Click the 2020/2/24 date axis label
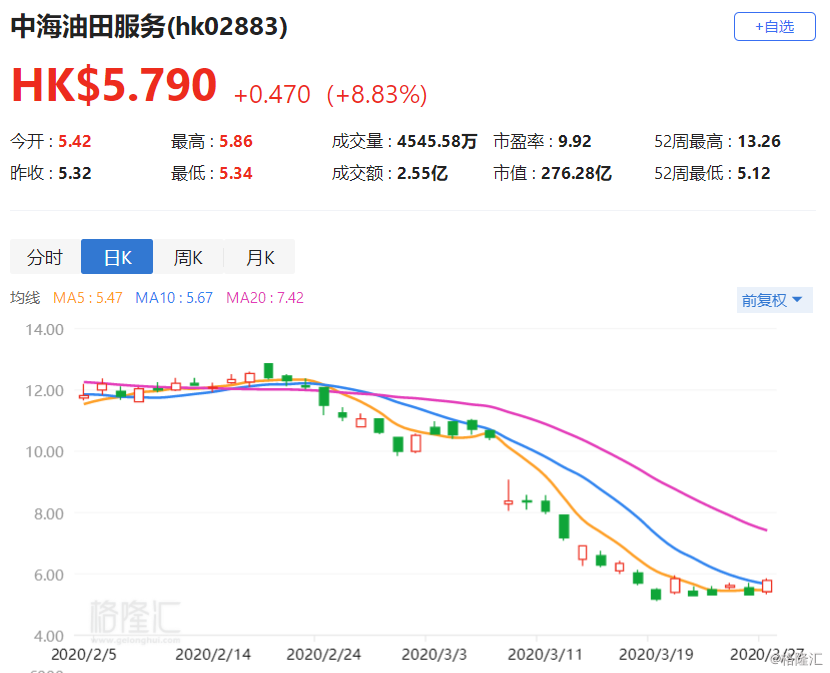Screen dimensions: 830x673 click(323, 654)
